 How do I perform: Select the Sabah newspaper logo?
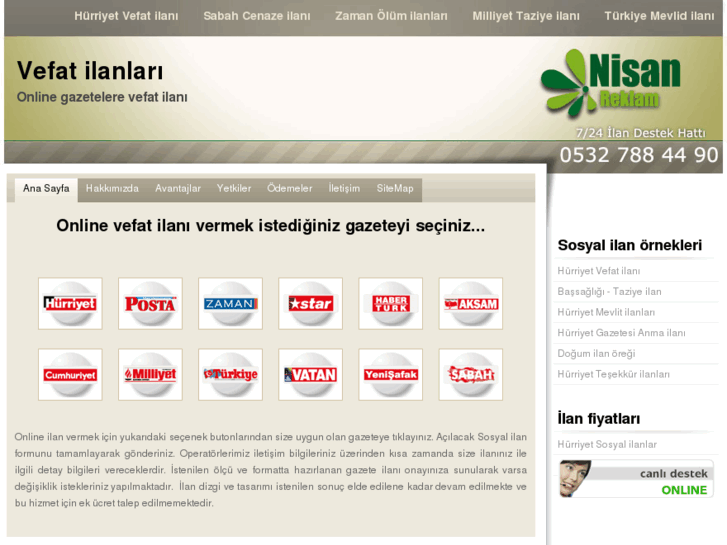[x=471, y=375]
